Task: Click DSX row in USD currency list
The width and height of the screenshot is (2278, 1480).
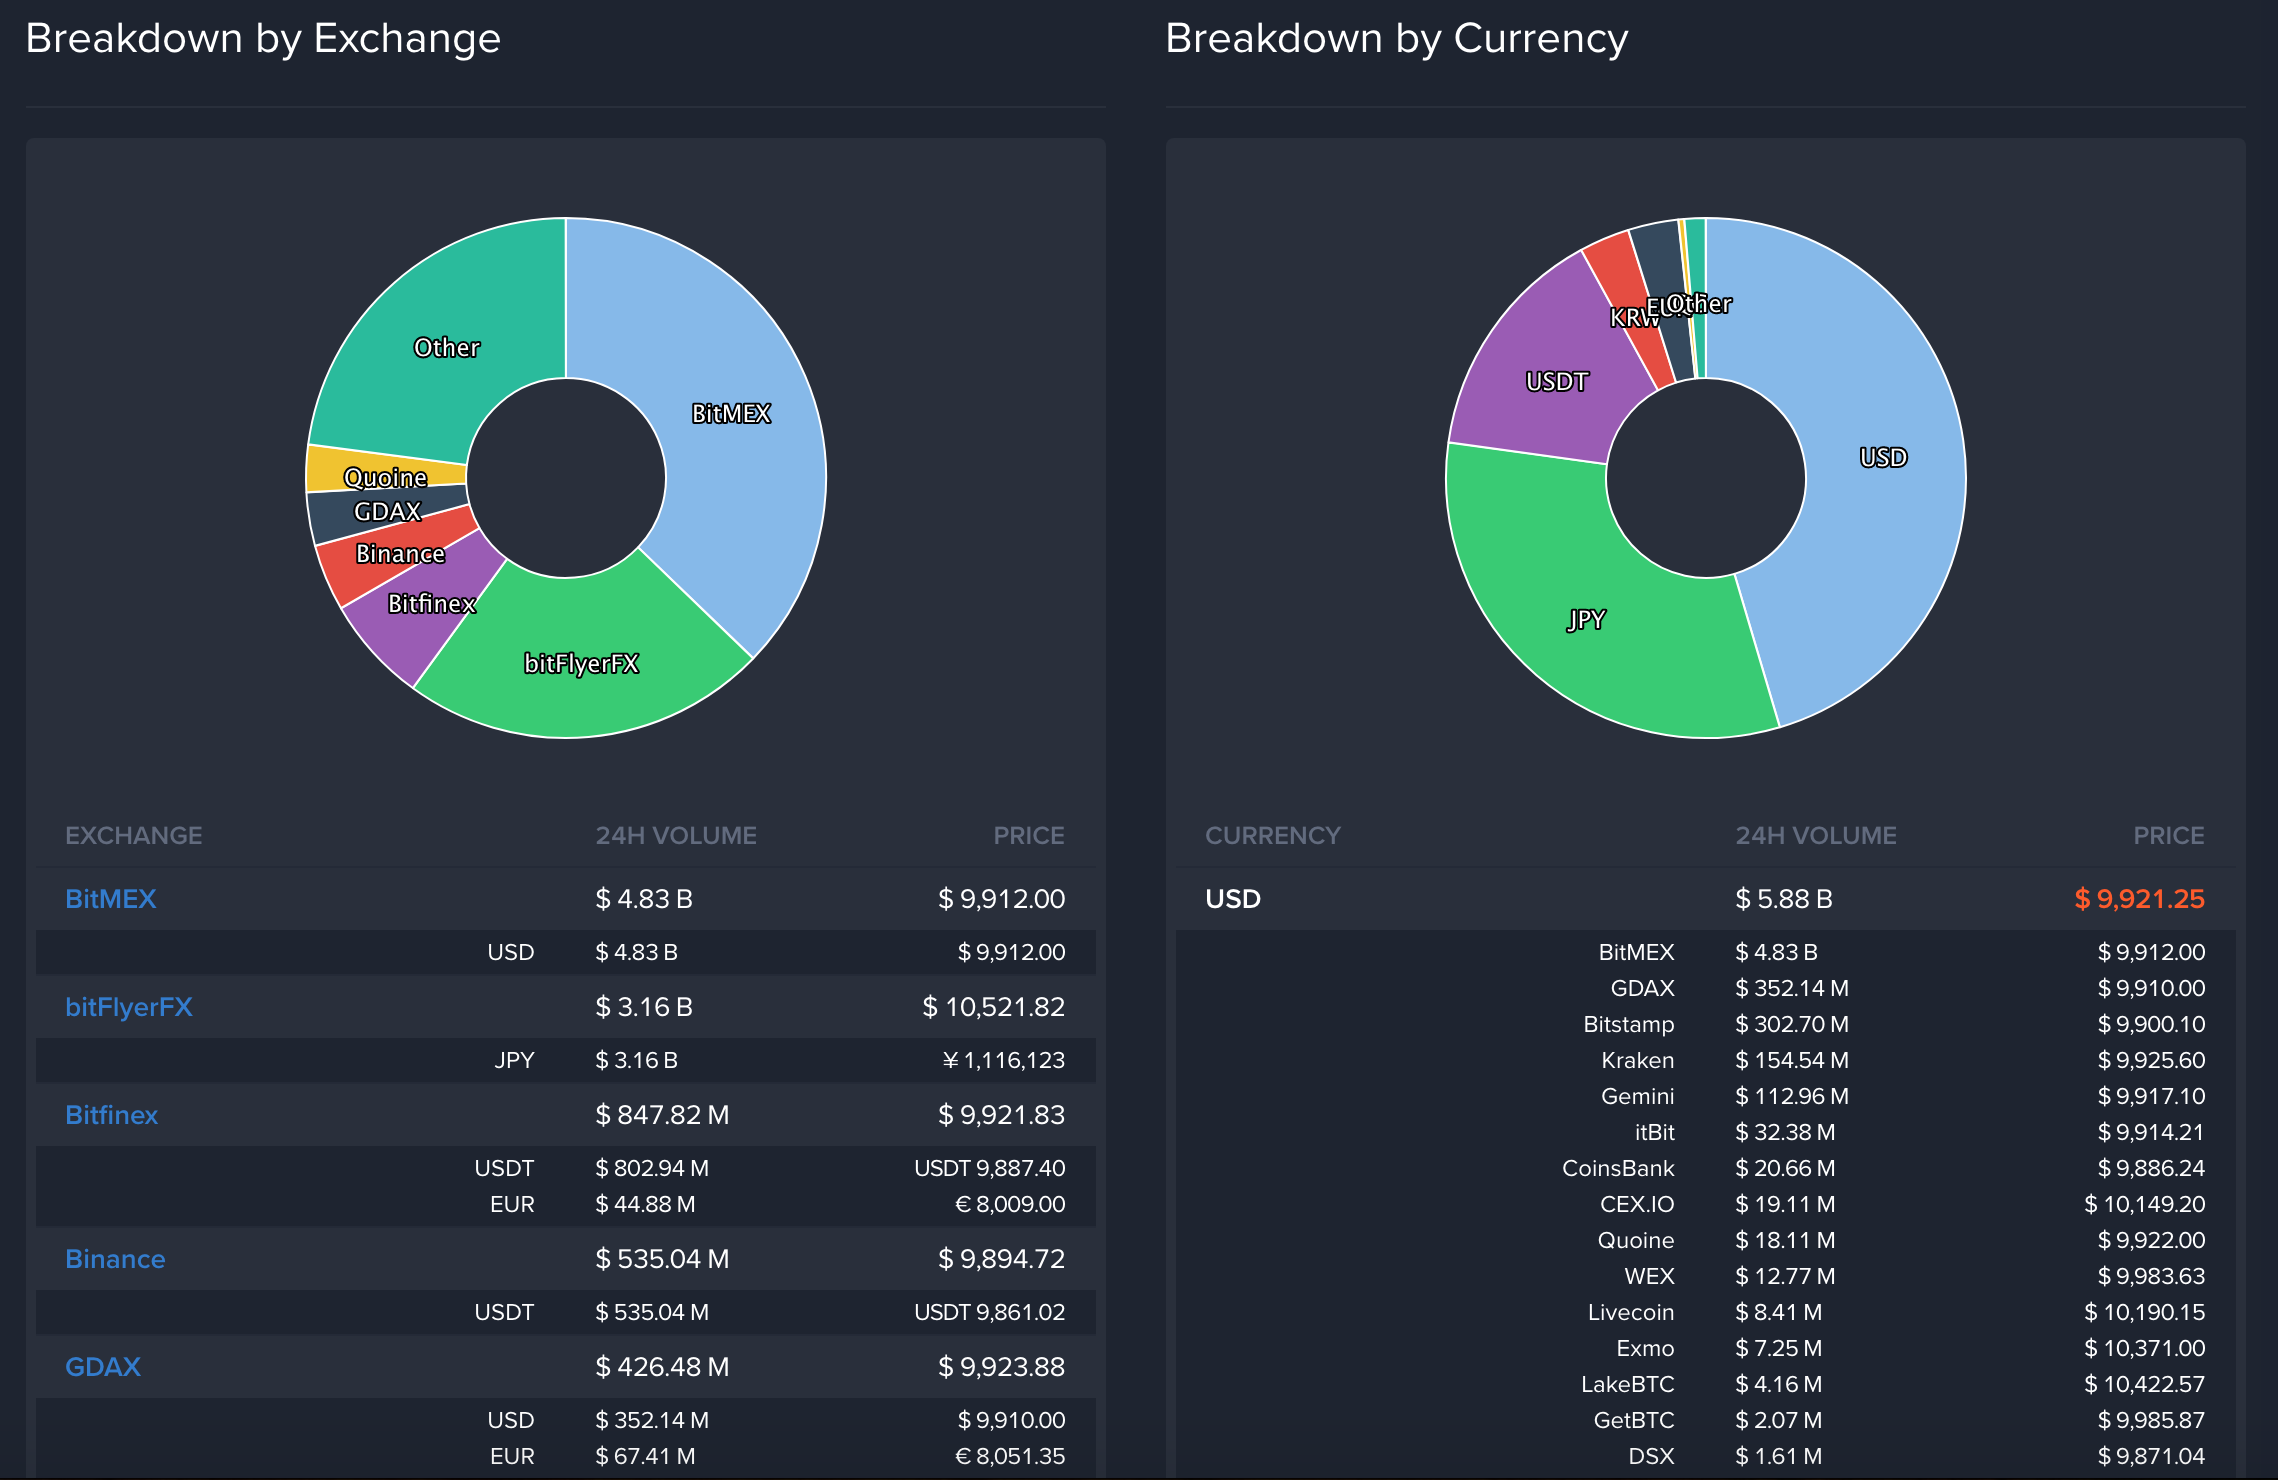Action: pyautogui.click(x=1706, y=1456)
